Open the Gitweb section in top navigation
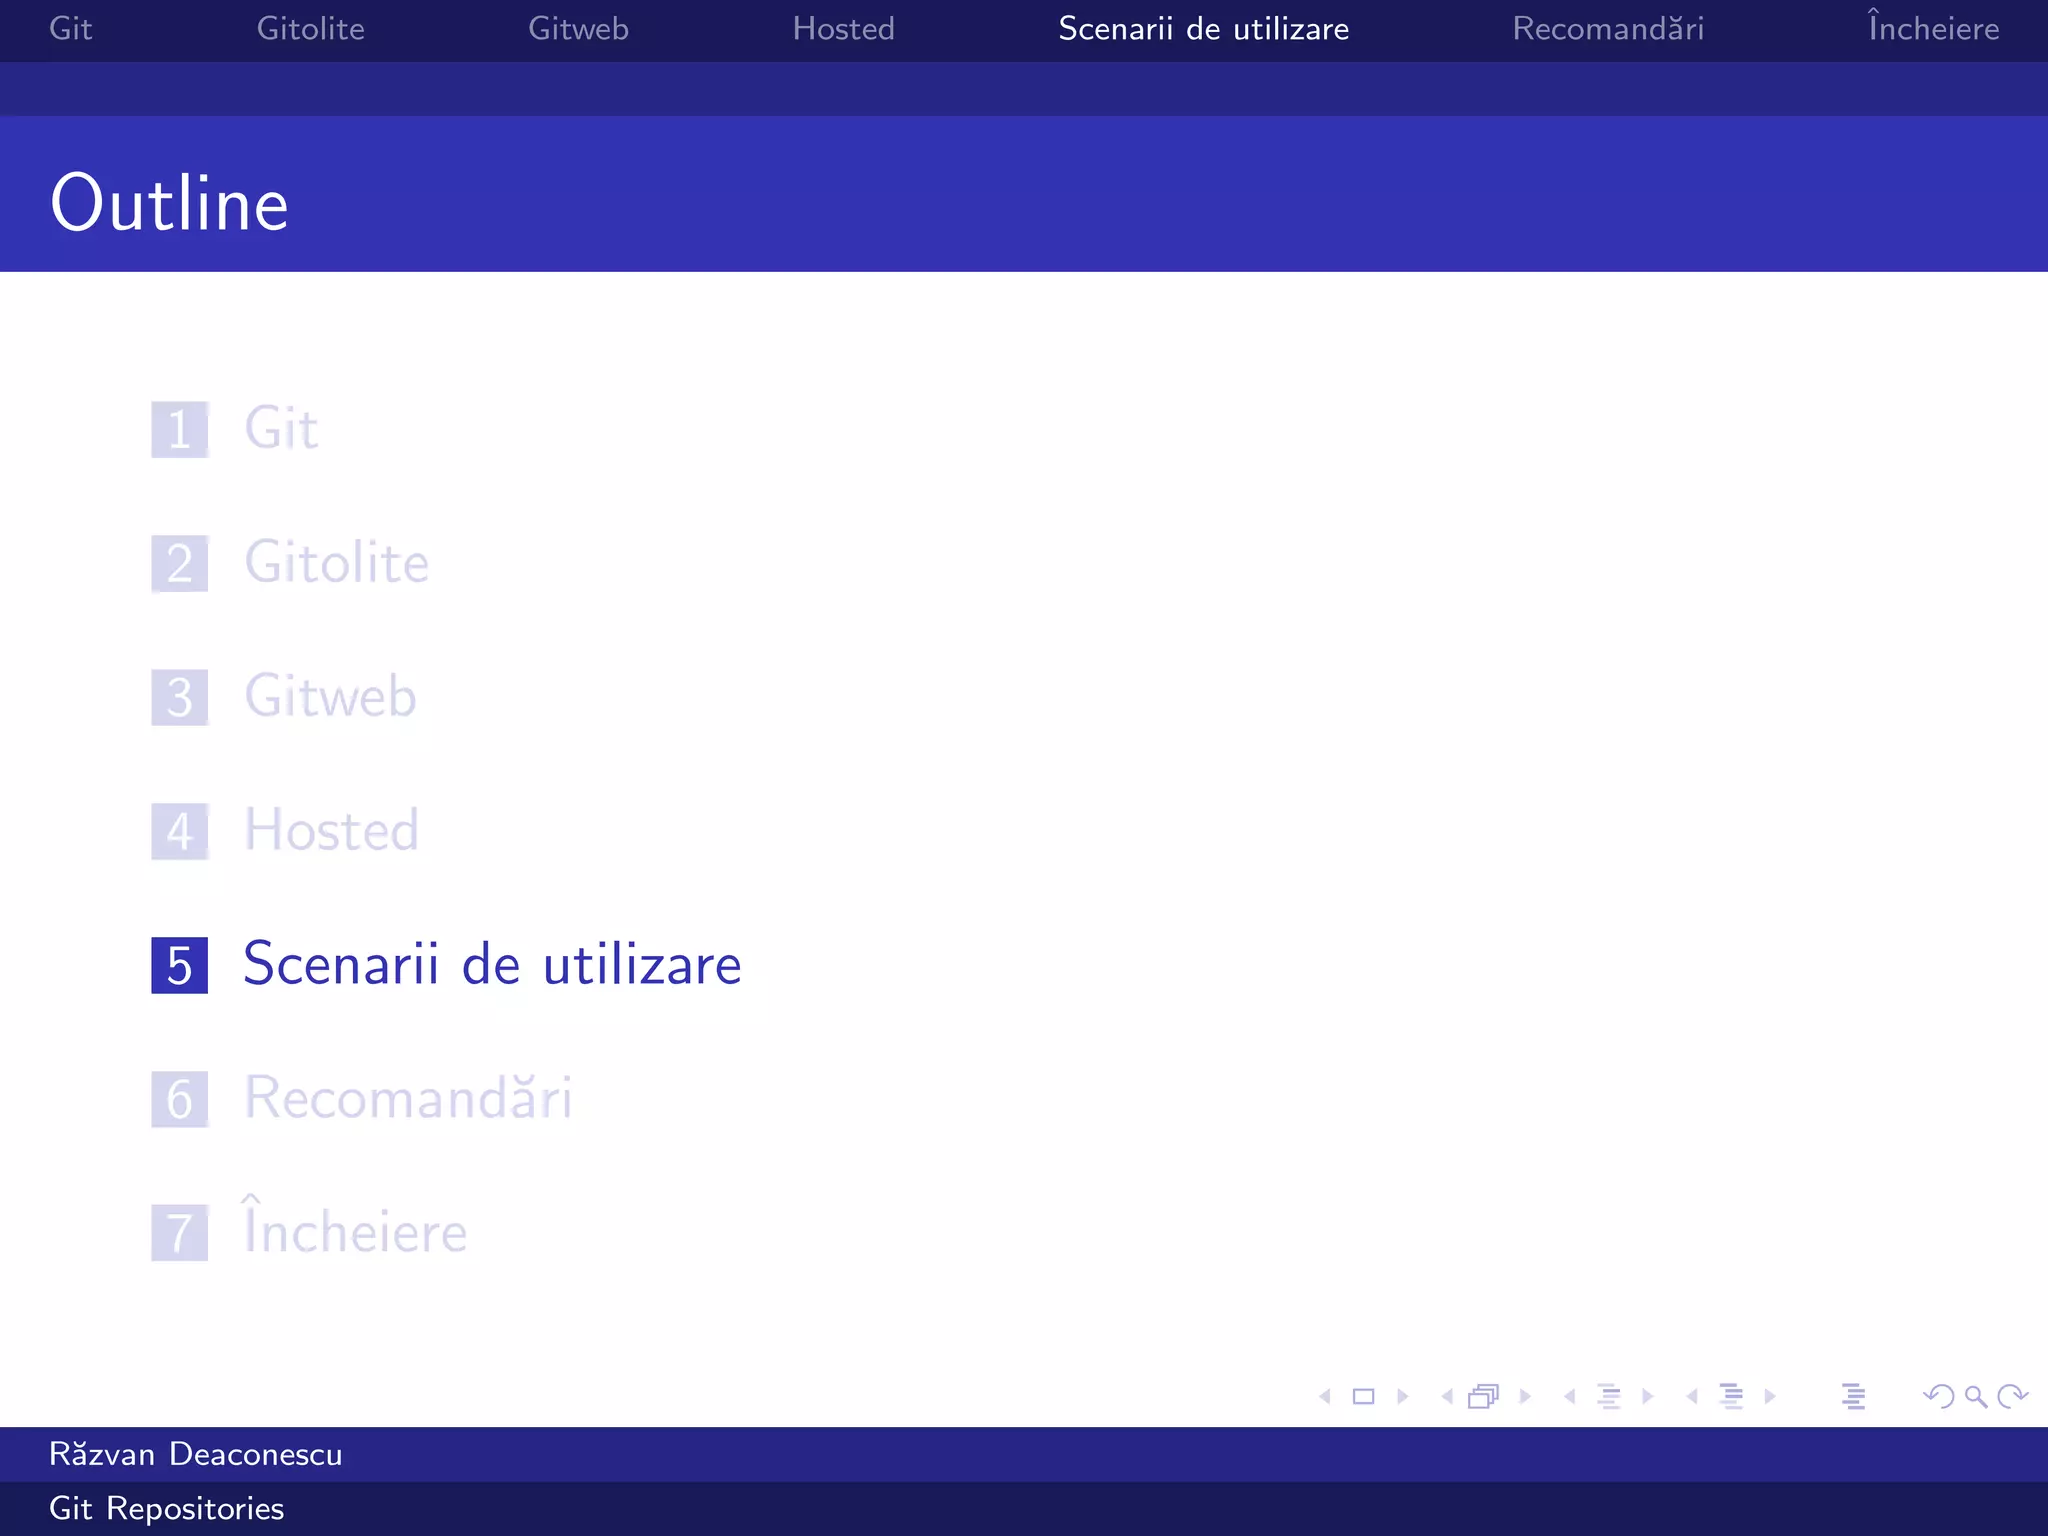Viewport: 2048px width, 1536px height. click(x=578, y=29)
